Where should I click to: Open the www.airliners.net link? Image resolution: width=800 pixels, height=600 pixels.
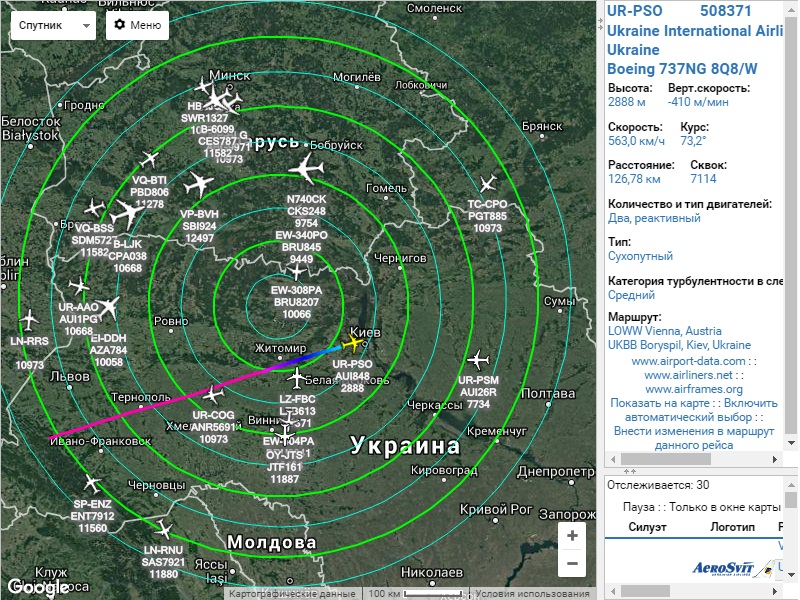[x=693, y=375]
